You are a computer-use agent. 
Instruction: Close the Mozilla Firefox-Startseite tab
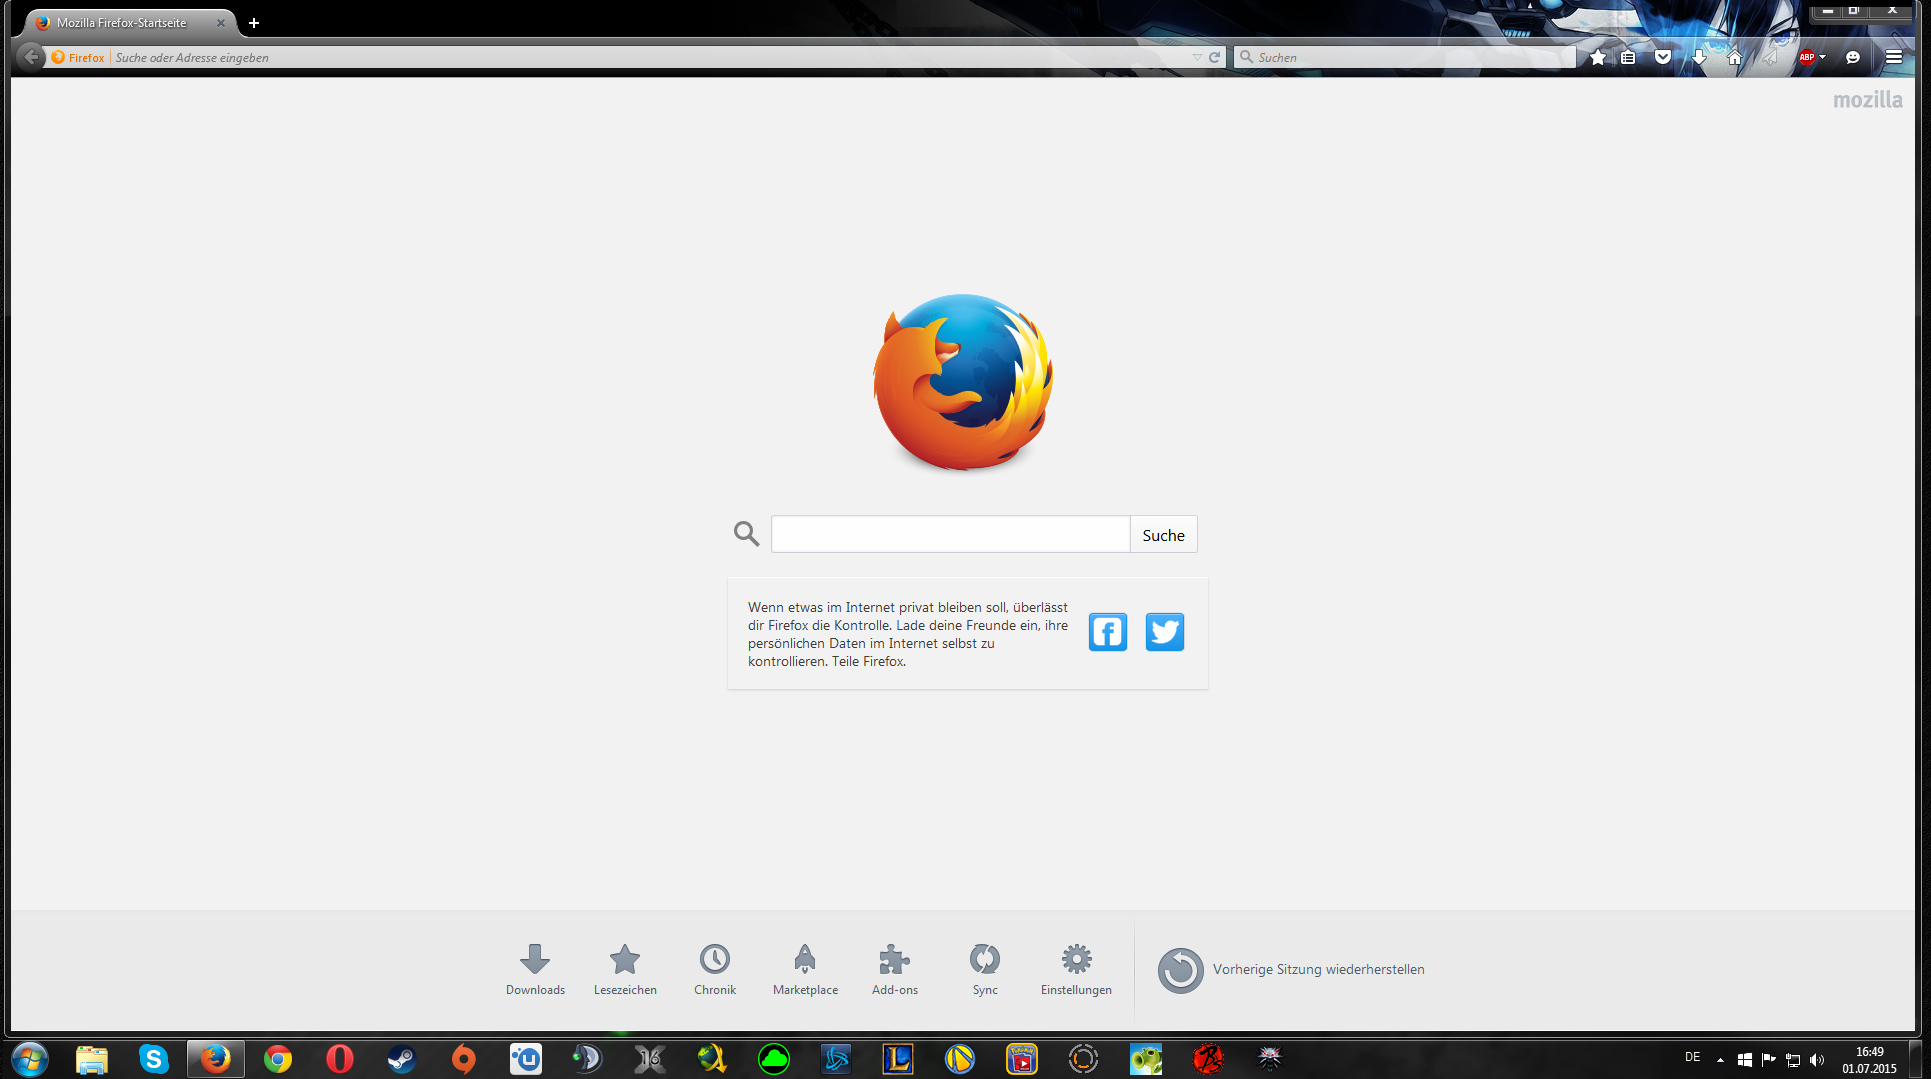pyautogui.click(x=221, y=23)
